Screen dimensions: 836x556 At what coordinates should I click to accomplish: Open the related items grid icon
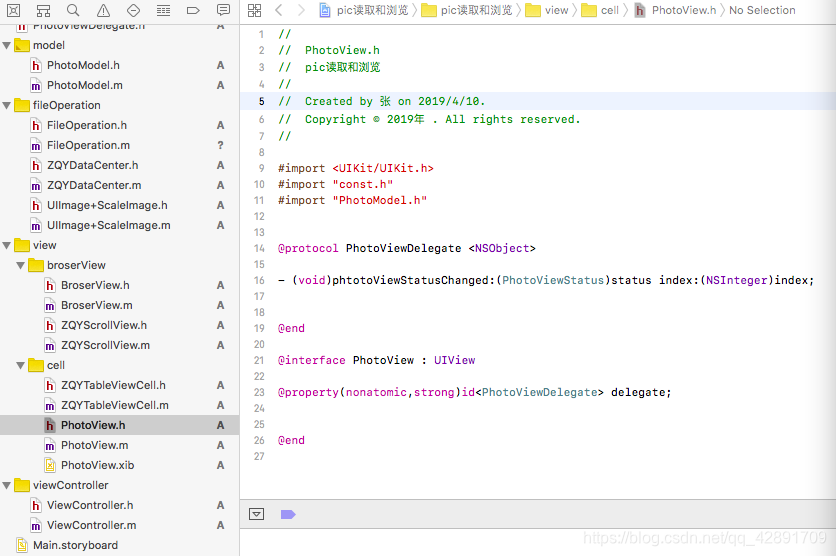pos(255,10)
